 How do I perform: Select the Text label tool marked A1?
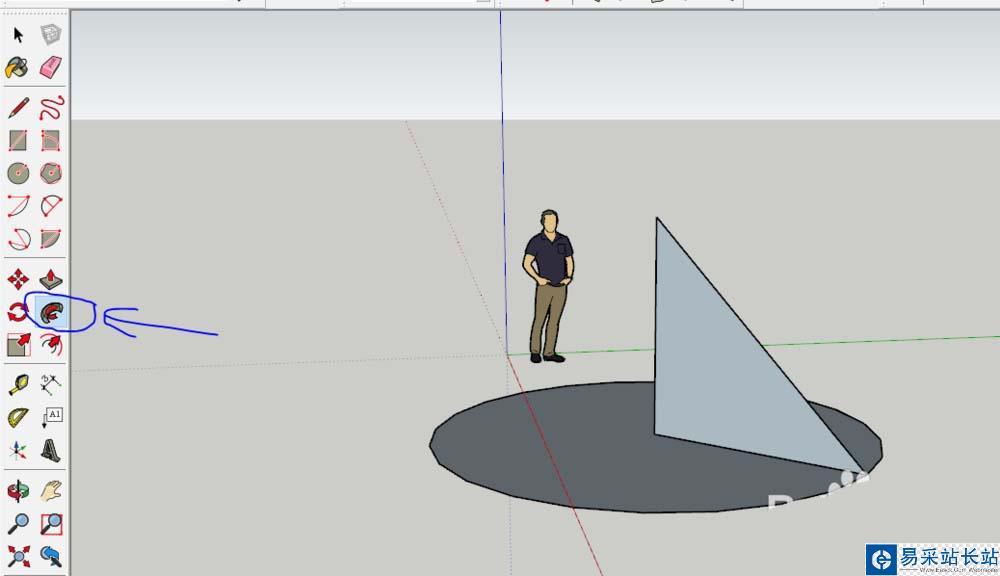(x=52, y=418)
